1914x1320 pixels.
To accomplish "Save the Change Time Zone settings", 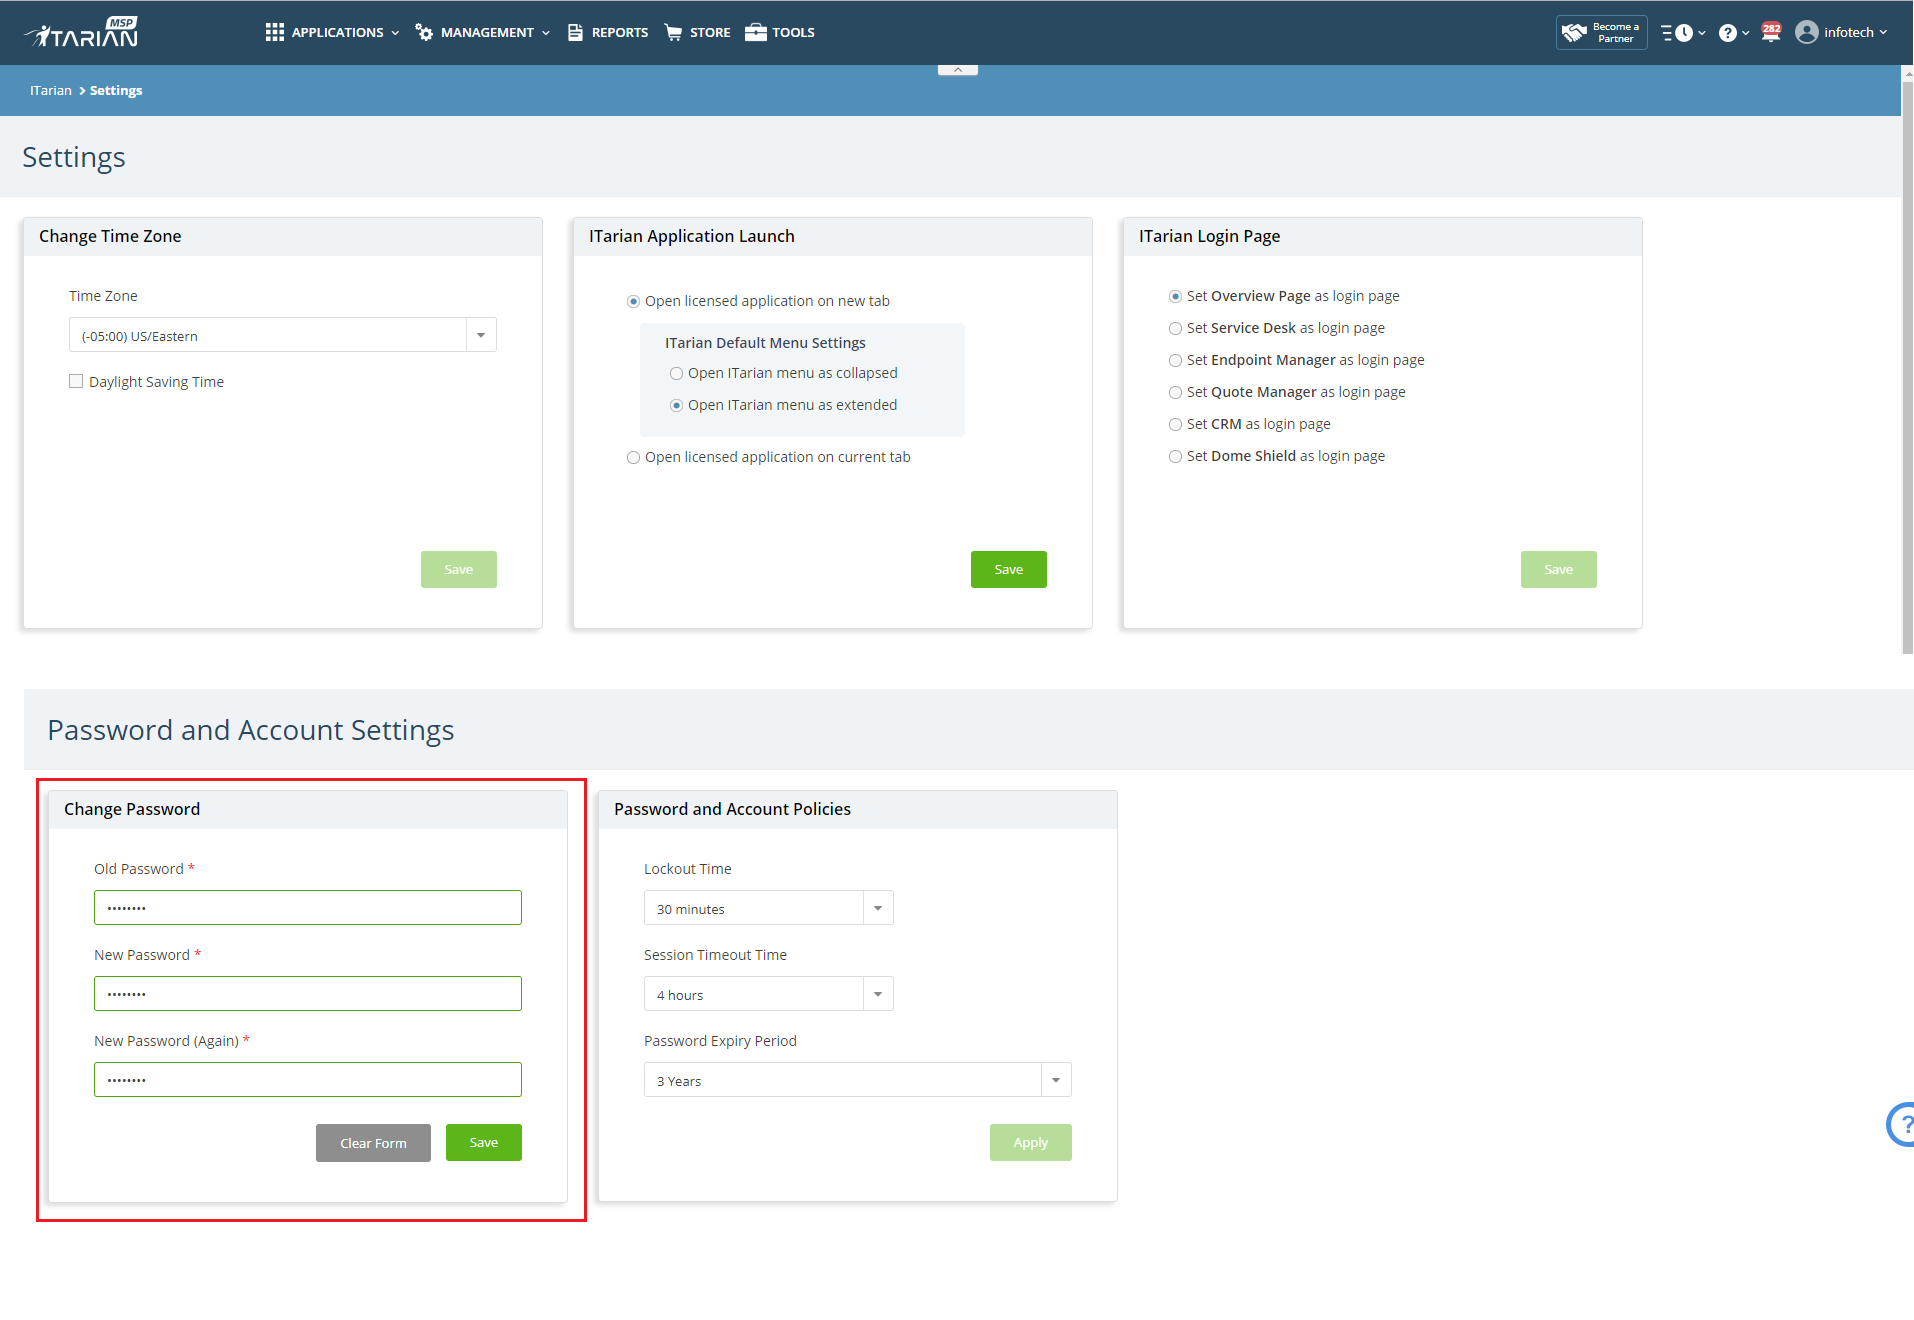I will click(x=459, y=569).
